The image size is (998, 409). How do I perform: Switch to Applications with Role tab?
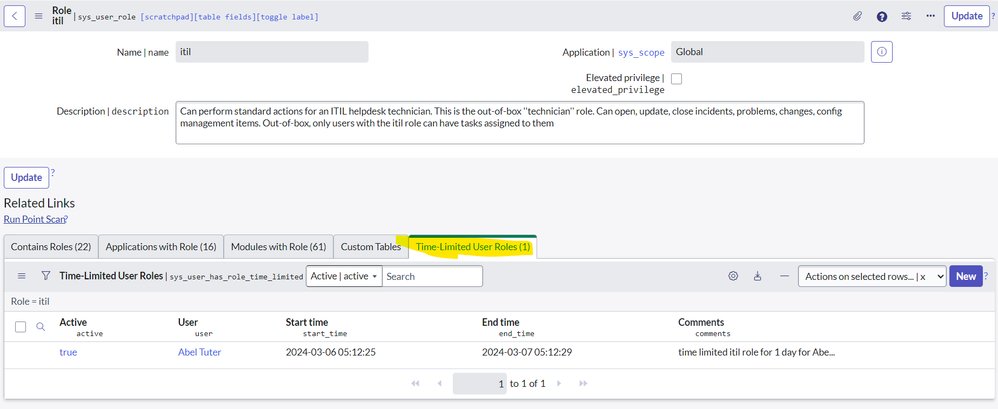[x=161, y=246]
